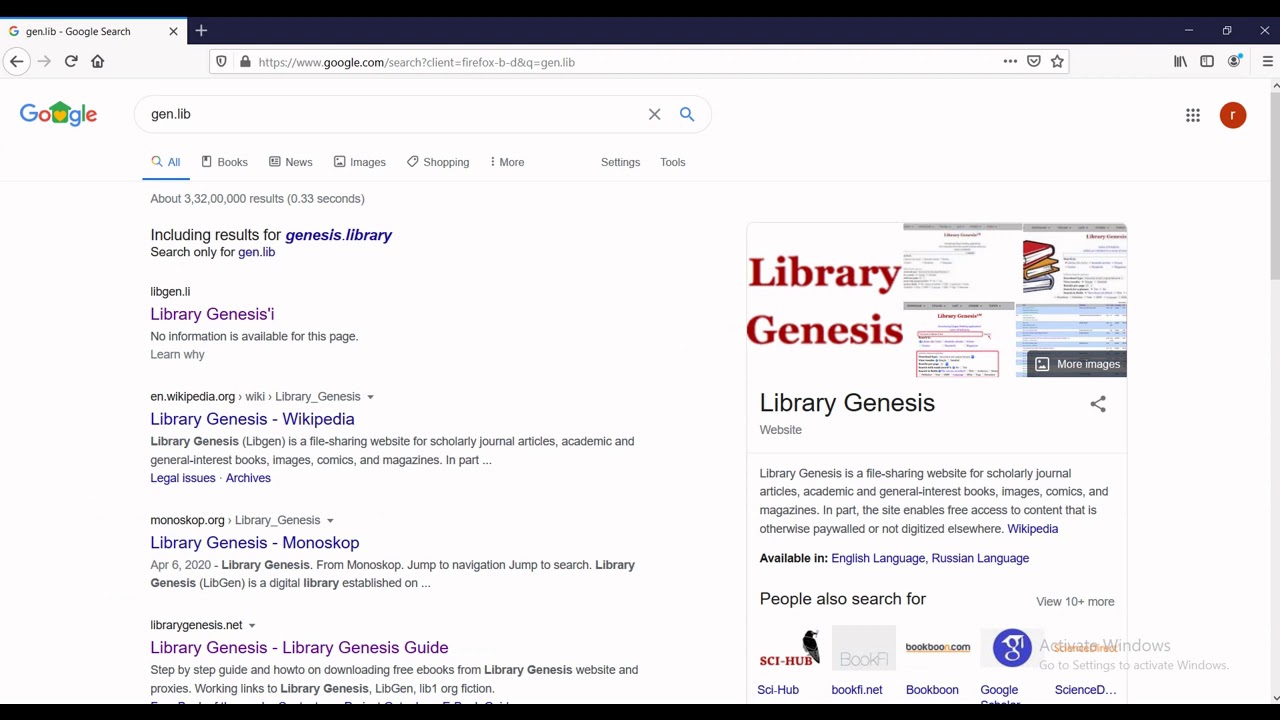Click the English Language link

(x=878, y=558)
